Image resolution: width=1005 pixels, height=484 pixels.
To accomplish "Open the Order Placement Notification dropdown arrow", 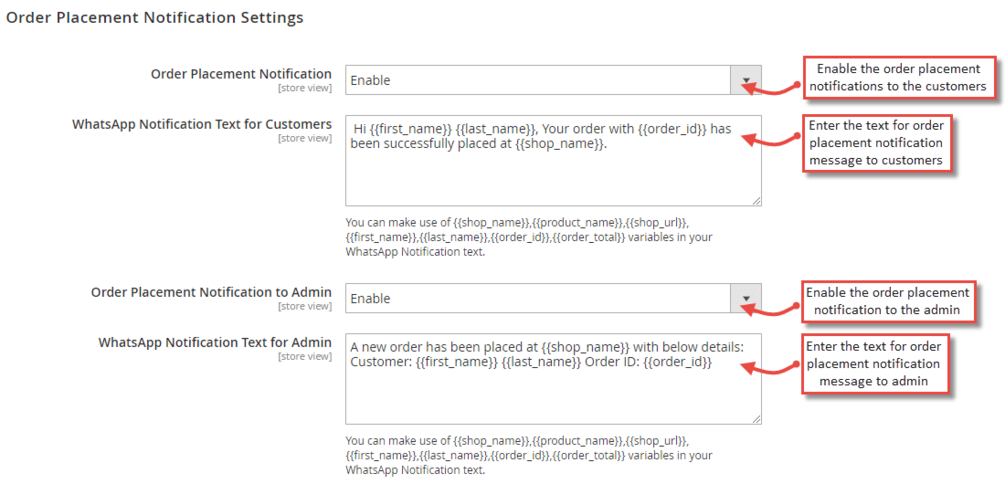I will click(746, 81).
